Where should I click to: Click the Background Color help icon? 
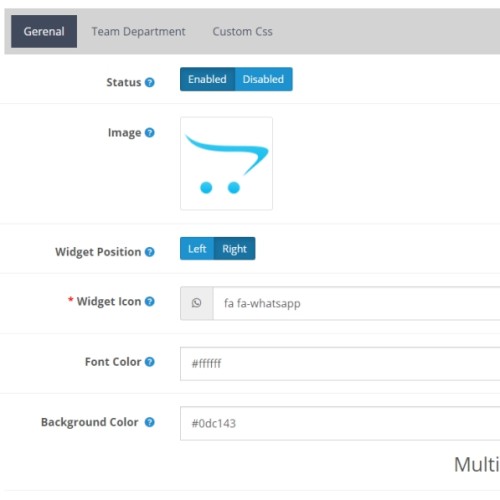[x=150, y=422]
